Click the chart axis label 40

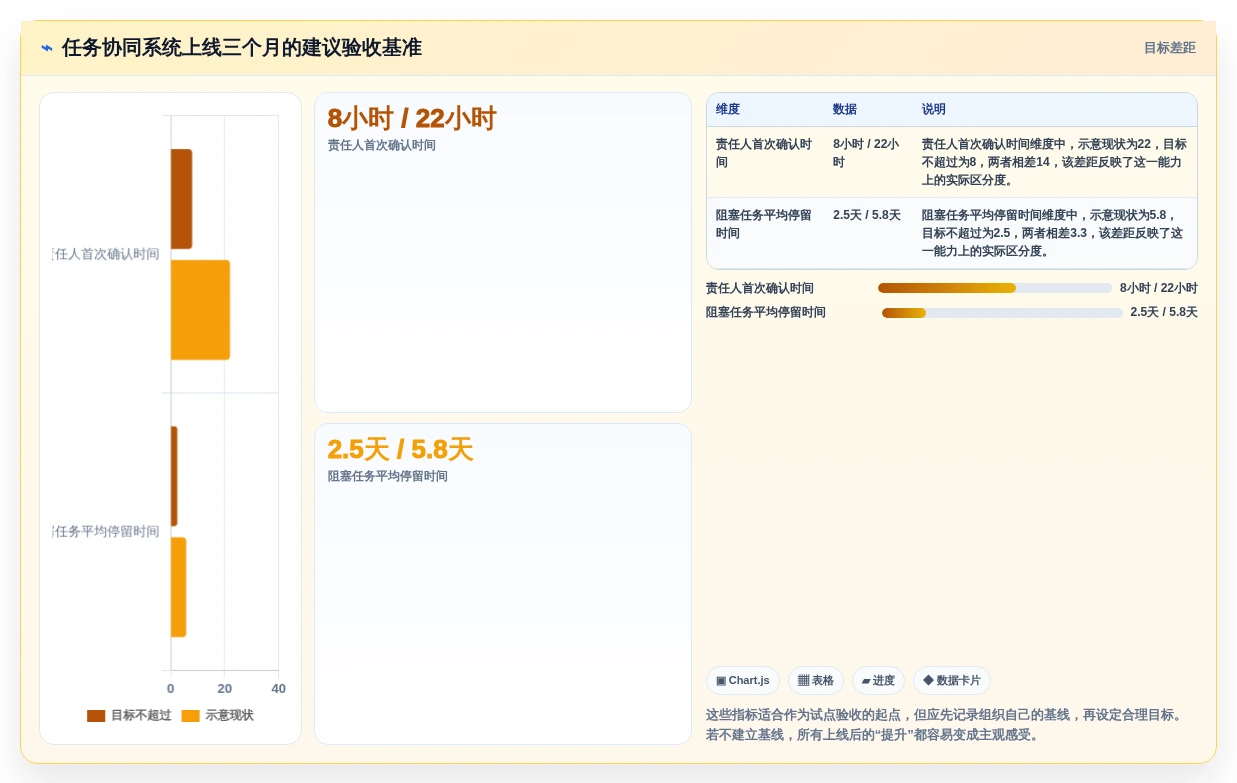[279, 688]
